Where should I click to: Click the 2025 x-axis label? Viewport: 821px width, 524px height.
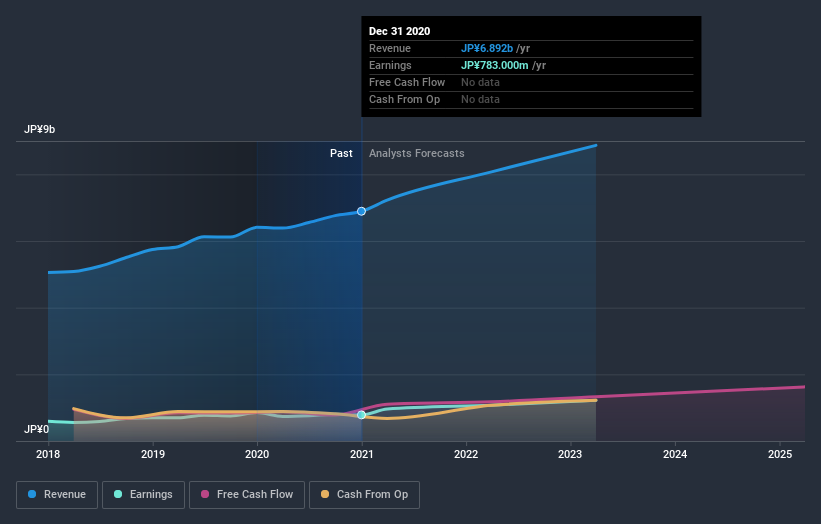[x=780, y=454]
